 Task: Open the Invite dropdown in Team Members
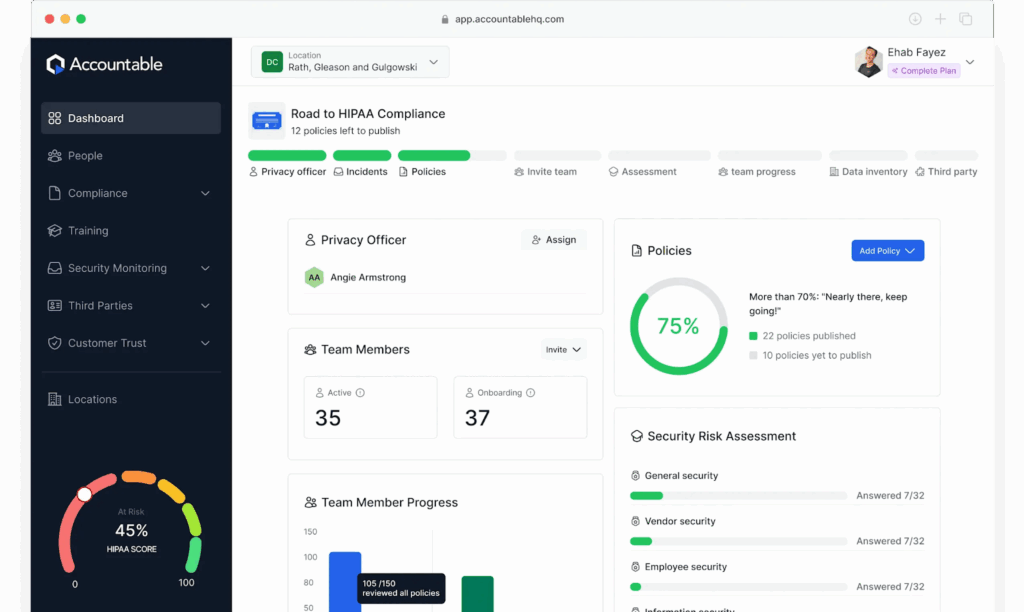tap(563, 350)
